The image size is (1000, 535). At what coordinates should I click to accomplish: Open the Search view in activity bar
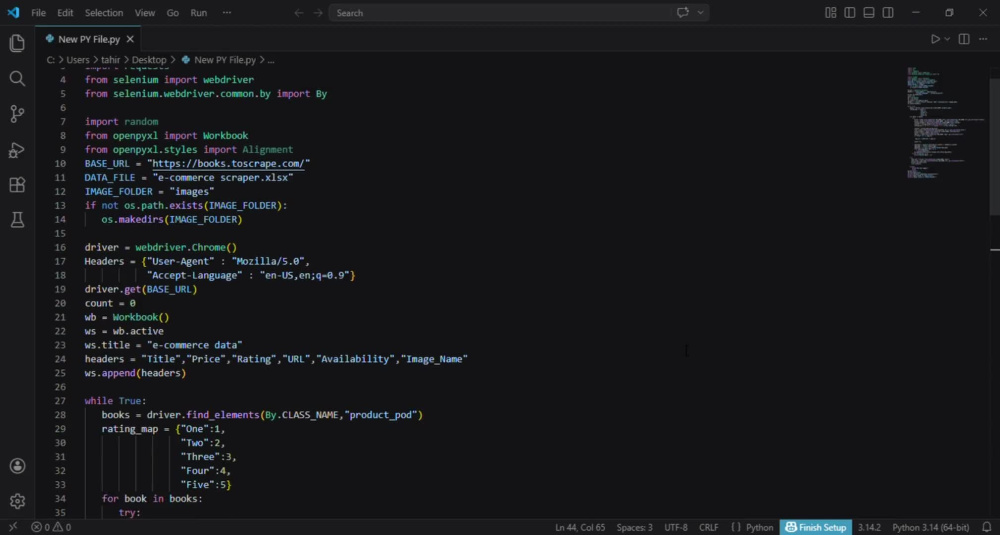17,78
